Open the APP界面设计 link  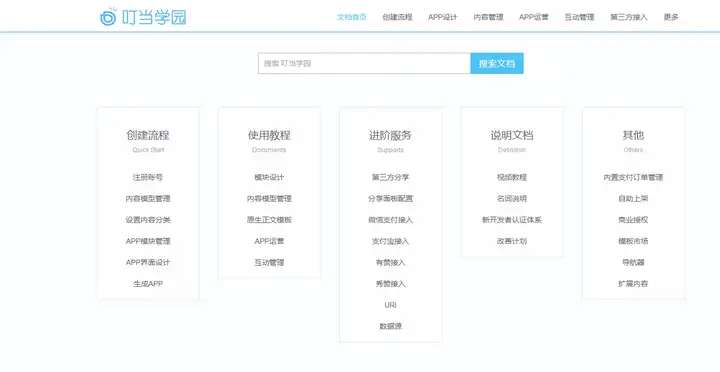pos(148,262)
